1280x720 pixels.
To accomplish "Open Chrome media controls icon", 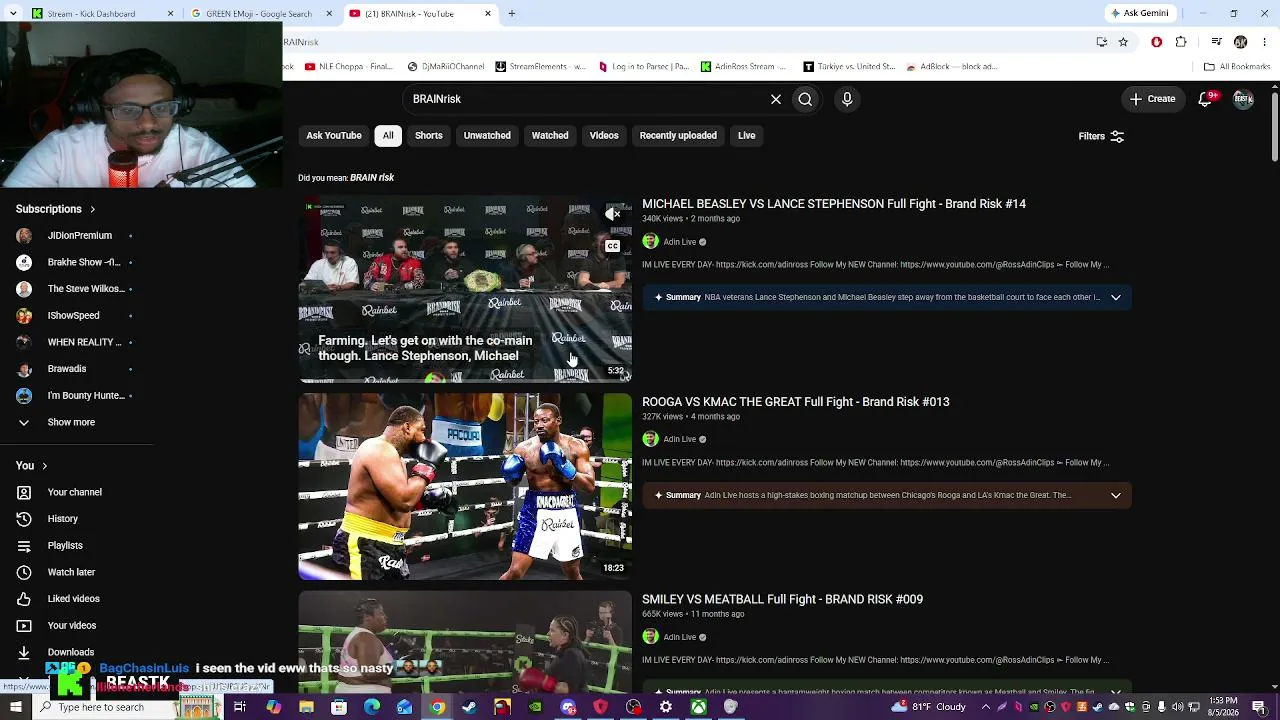I will [1216, 42].
